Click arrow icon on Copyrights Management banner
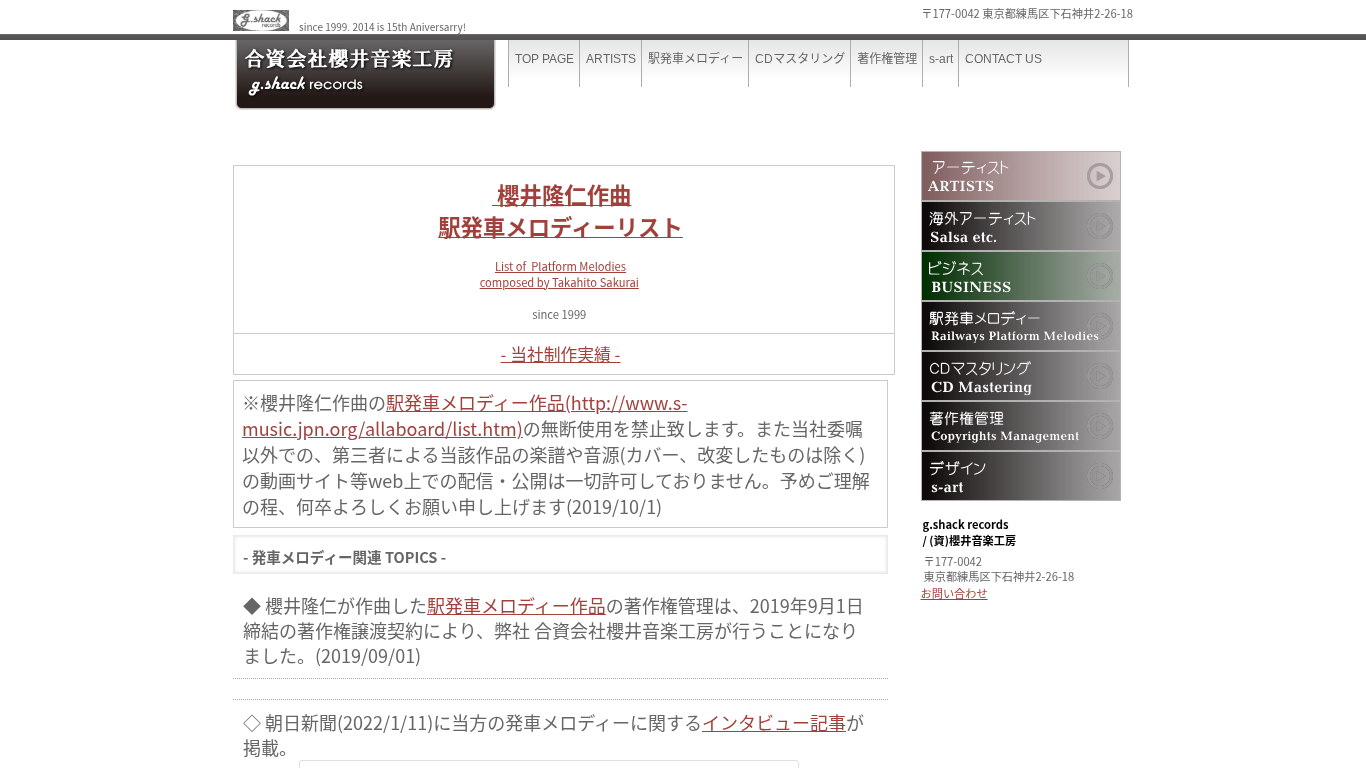Image resolution: width=1366 pixels, height=768 pixels. [x=1100, y=426]
